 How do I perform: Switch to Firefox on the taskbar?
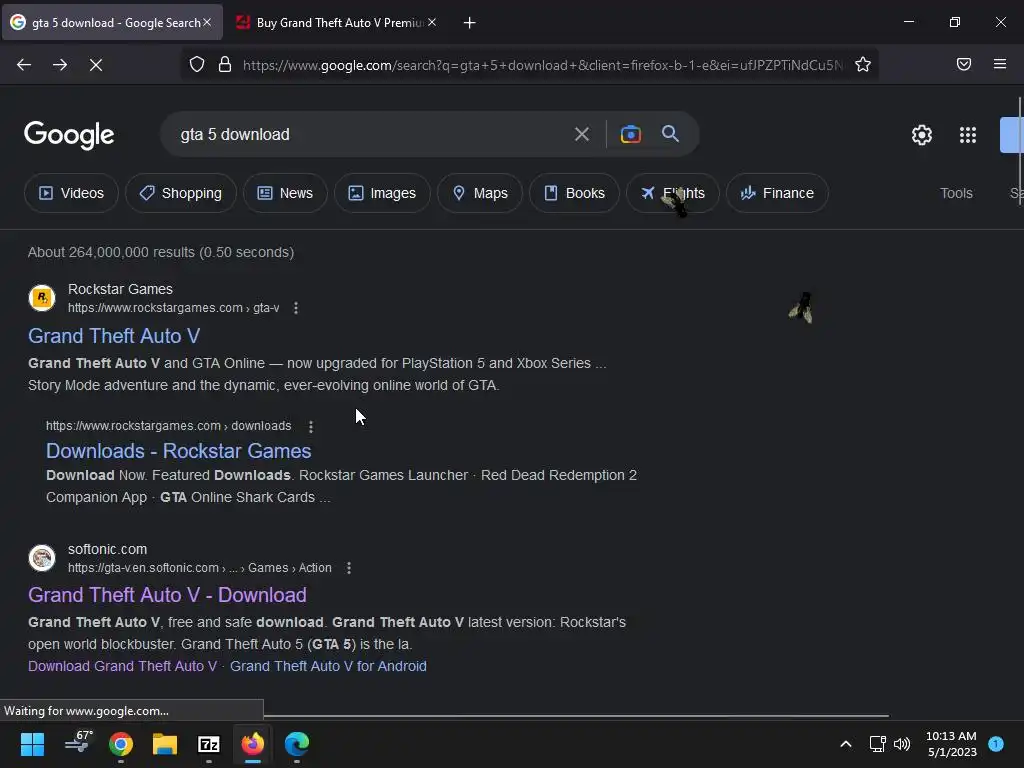pos(253,744)
